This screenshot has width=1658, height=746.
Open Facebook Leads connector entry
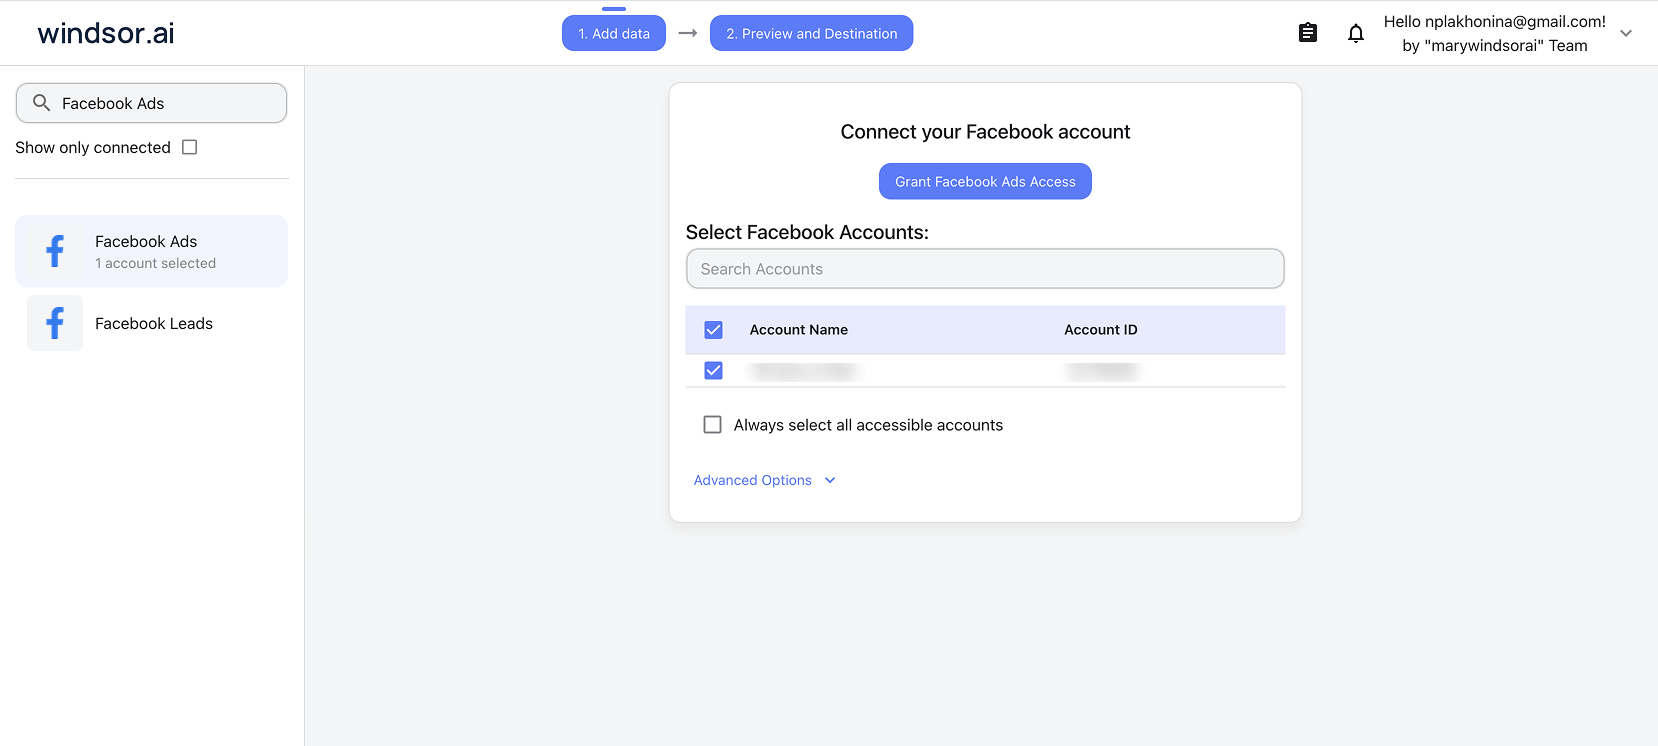pos(151,323)
